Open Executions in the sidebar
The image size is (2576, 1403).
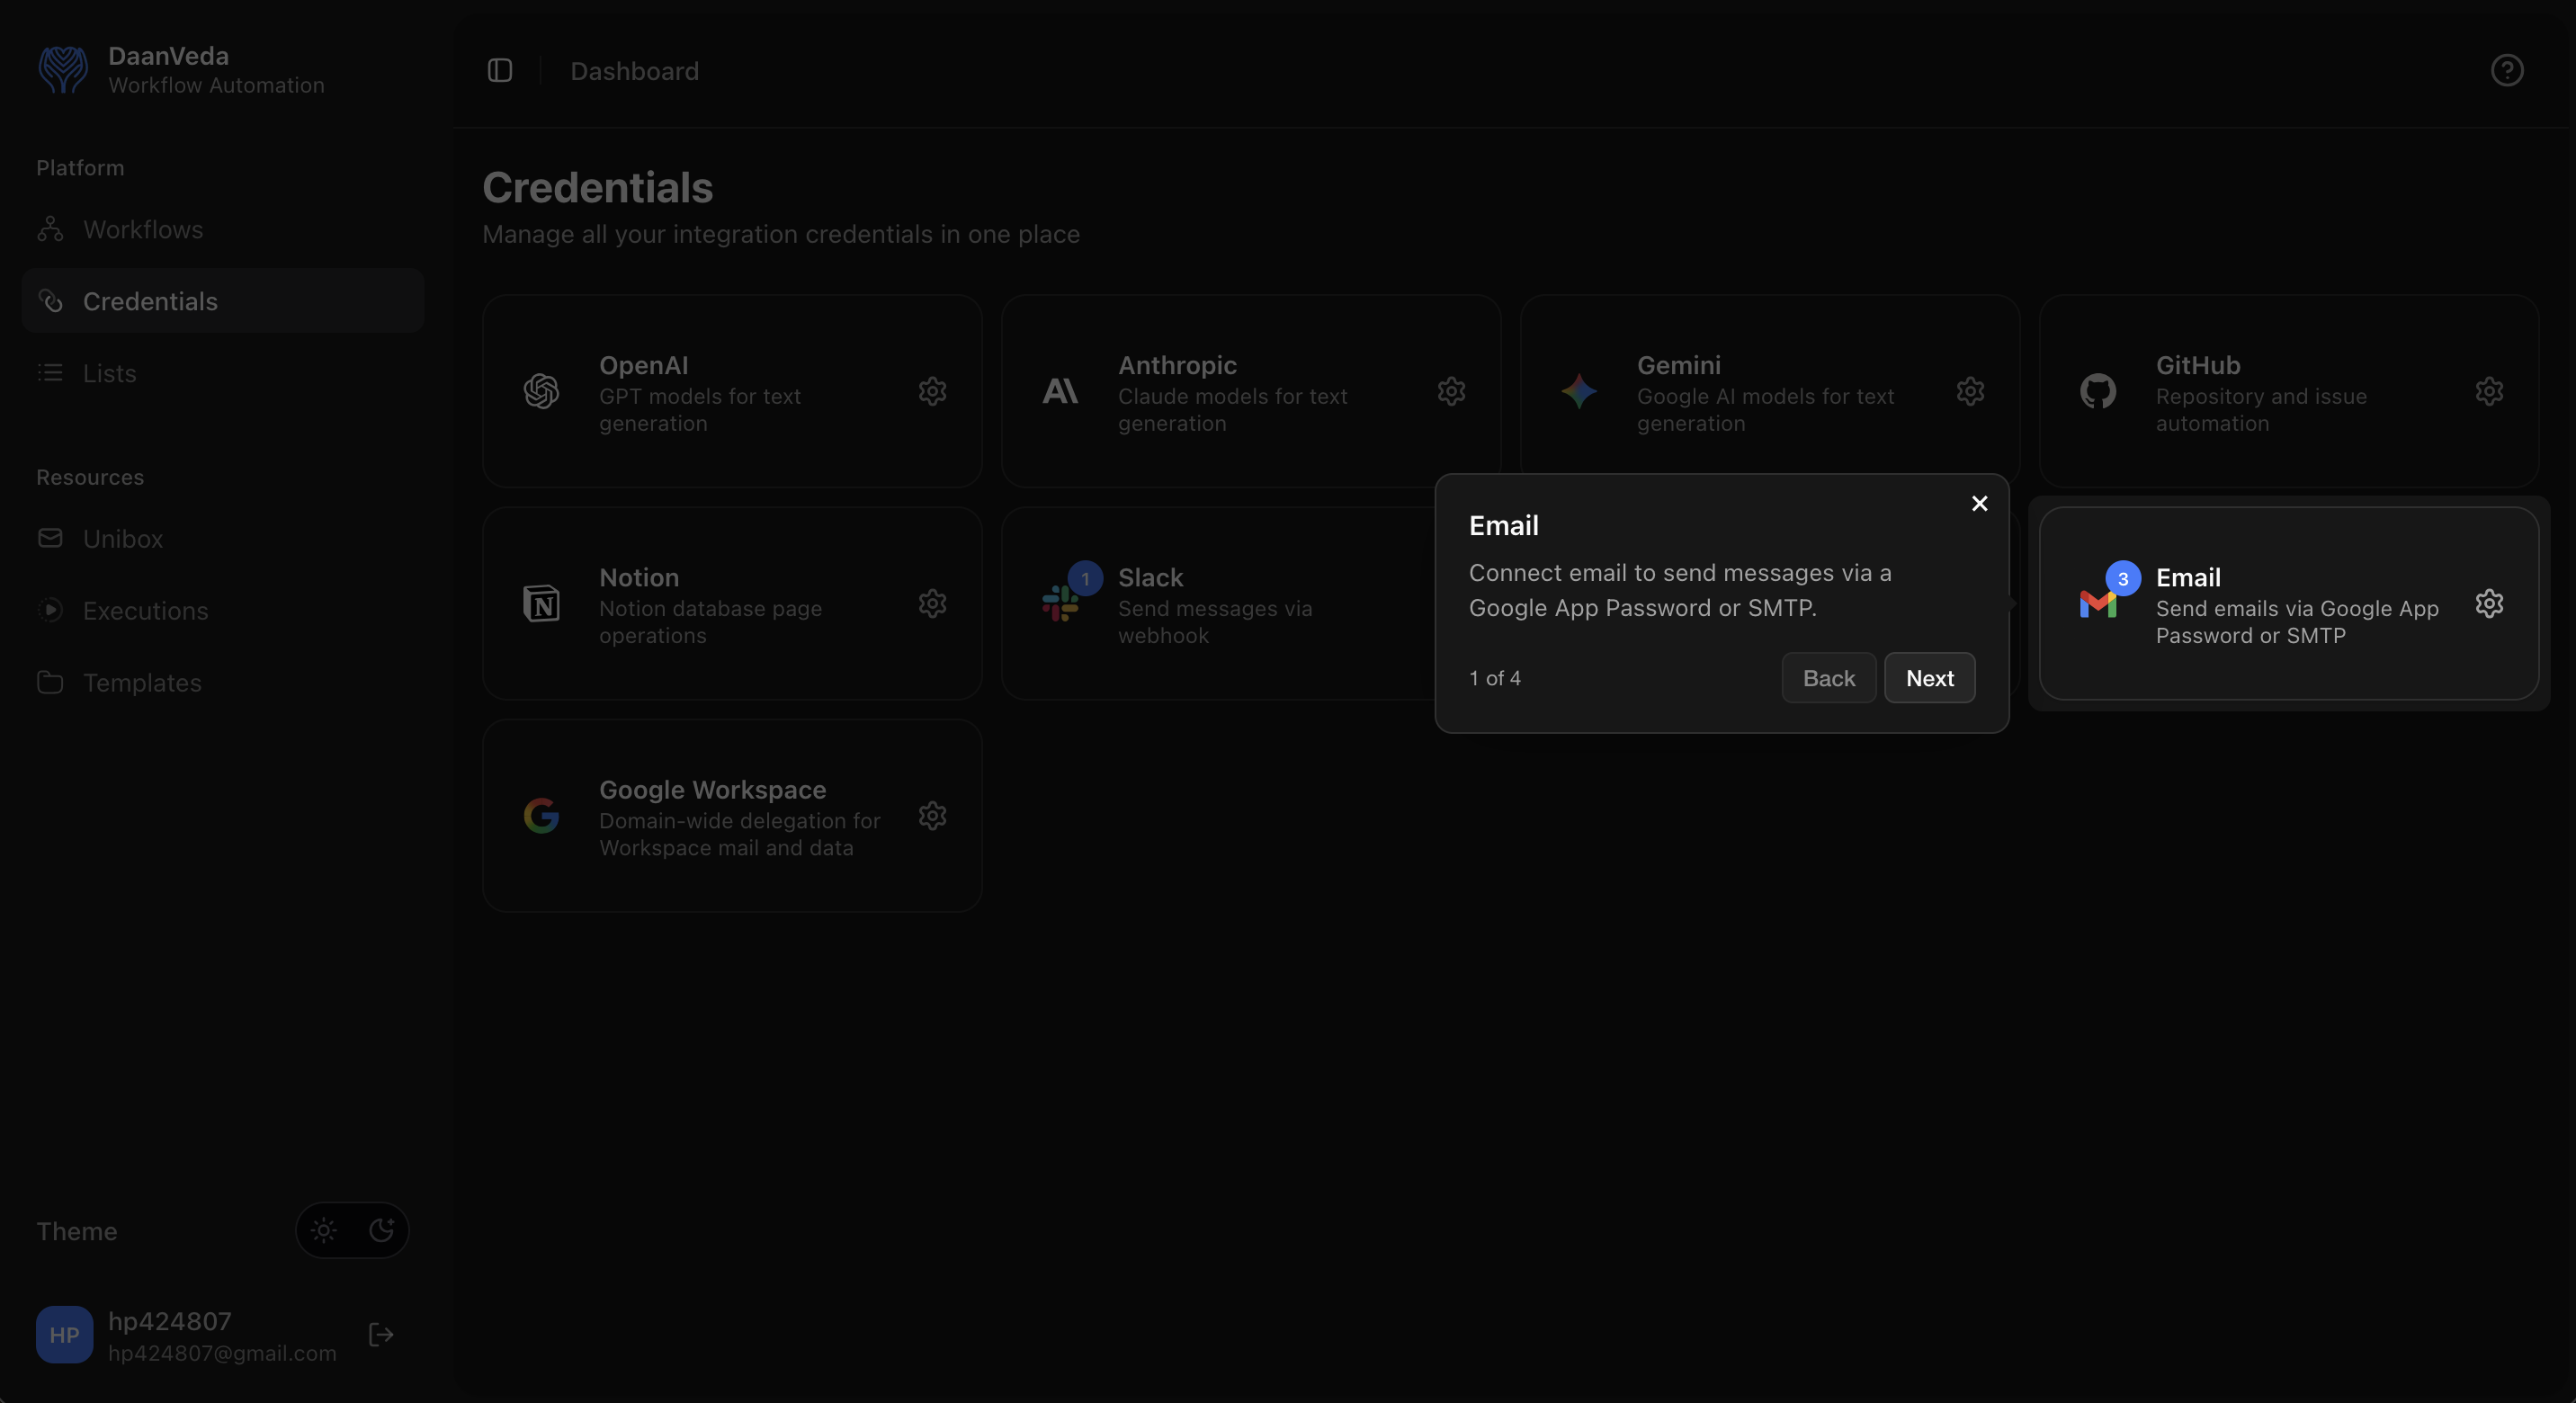pos(222,610)
